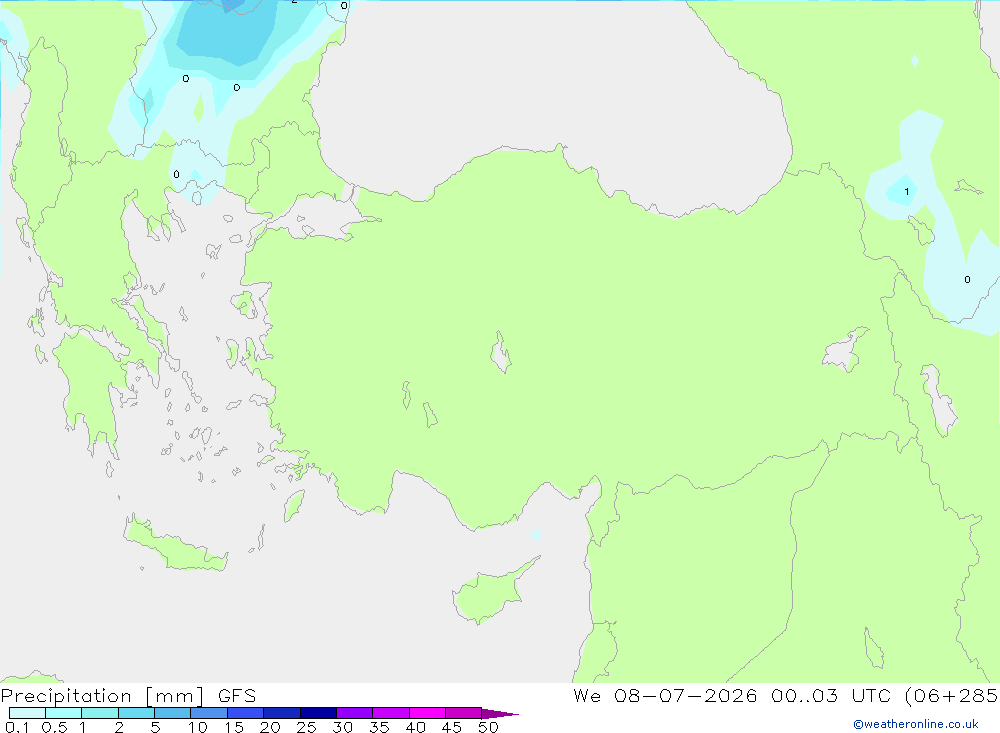Select the 5–10 mm legend color swatch
1000x733 pixels.
(172, 713)
